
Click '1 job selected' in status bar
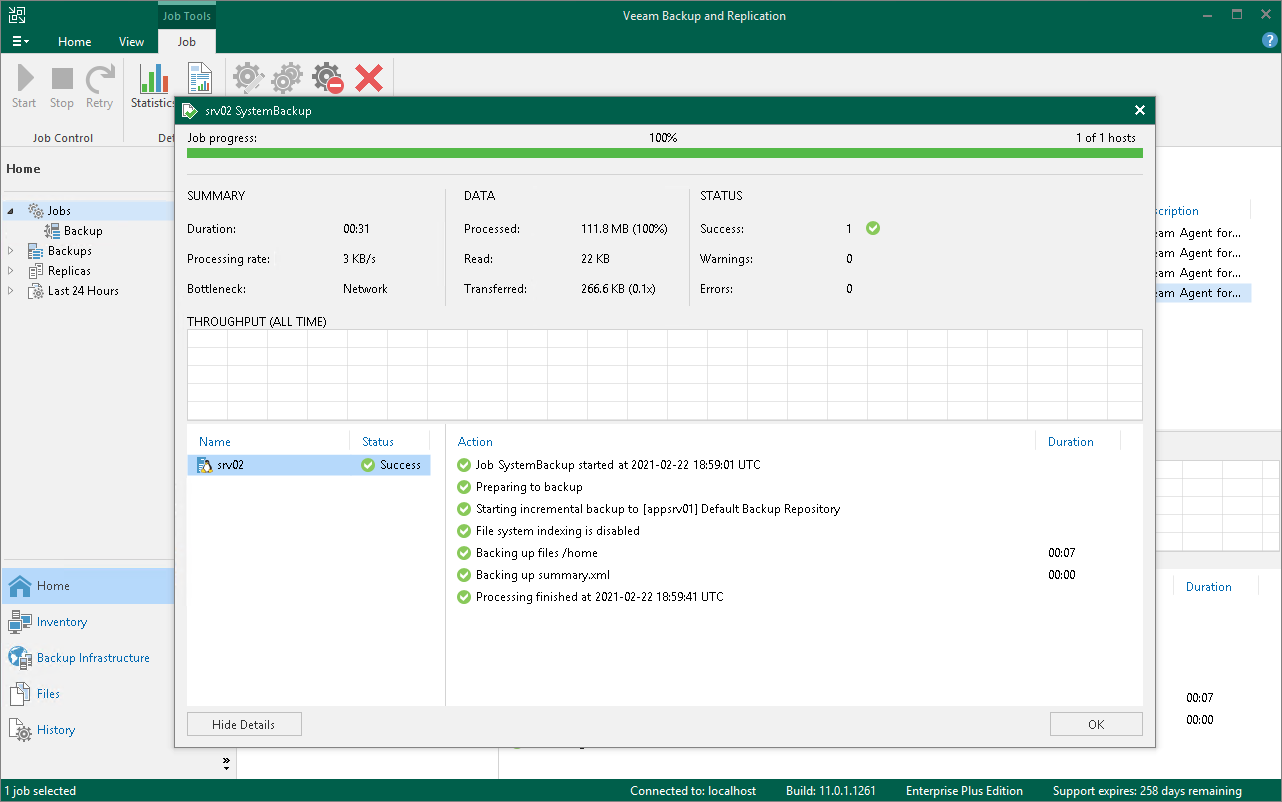41,791
